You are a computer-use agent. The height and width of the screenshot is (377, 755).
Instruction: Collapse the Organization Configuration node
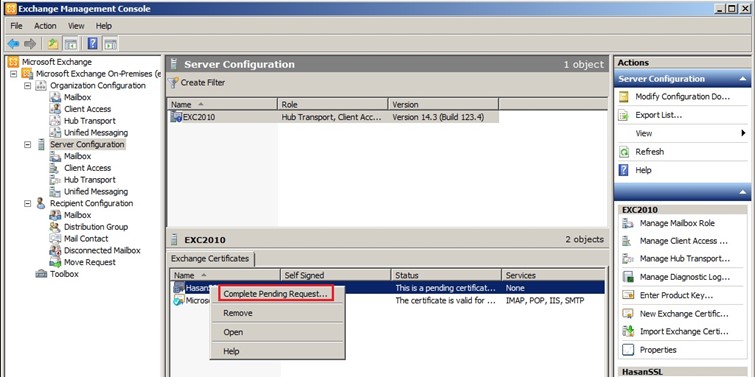click(27, 86)
